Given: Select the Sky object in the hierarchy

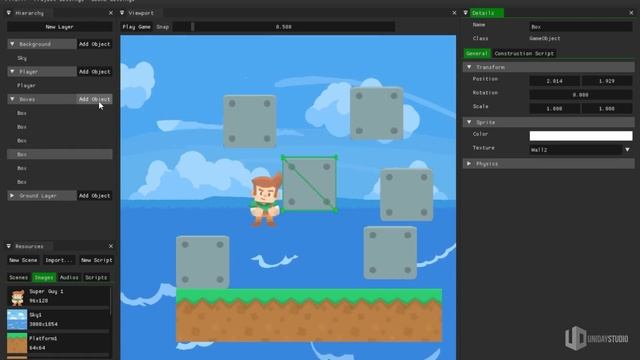Looking at the screenshot, I should (22, 58).
